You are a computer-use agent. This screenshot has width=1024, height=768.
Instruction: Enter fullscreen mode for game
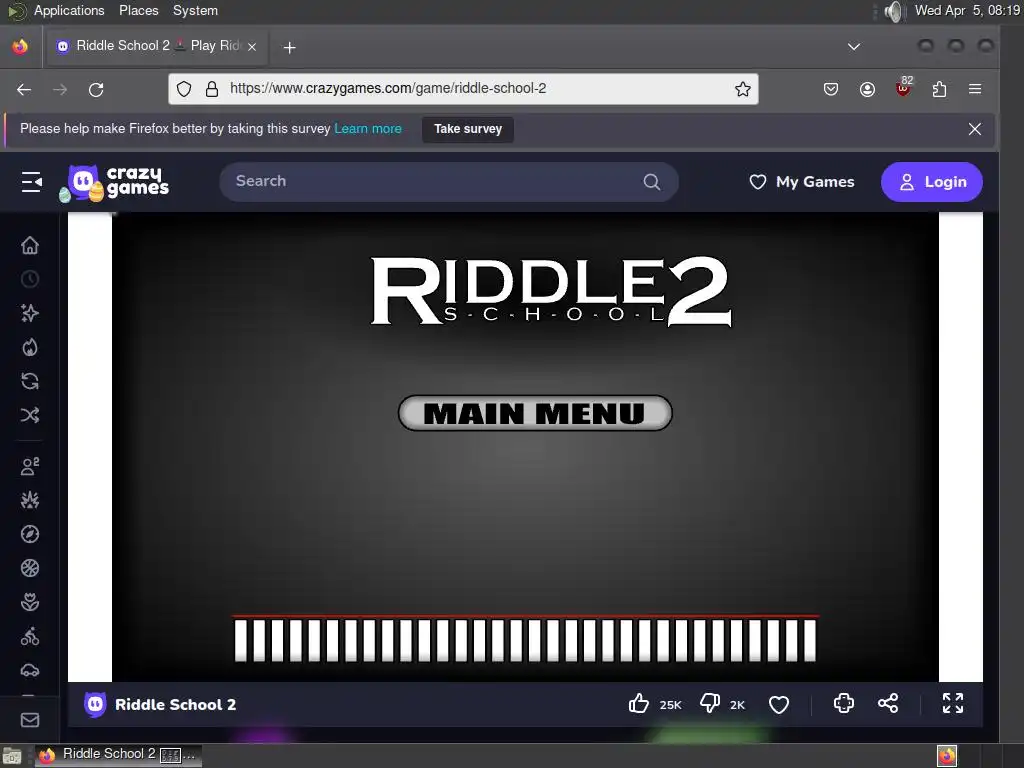click(x=953, y=703)
